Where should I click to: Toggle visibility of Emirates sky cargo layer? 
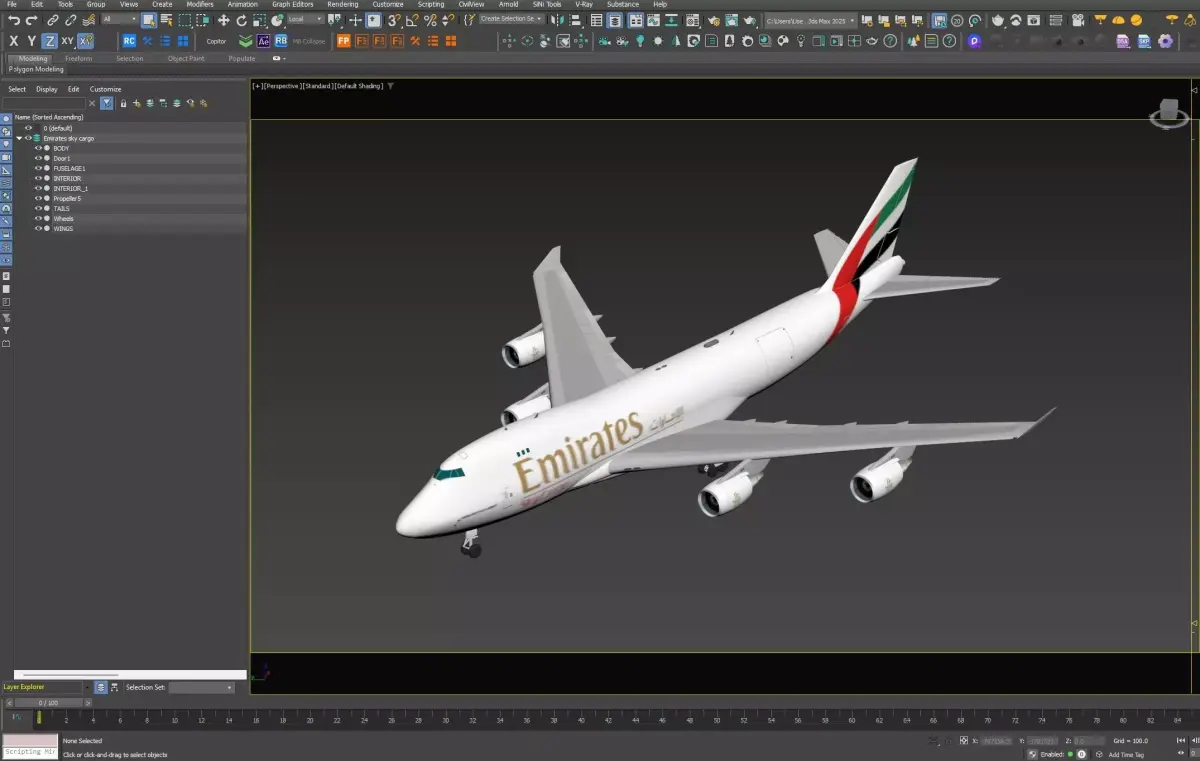28,138
